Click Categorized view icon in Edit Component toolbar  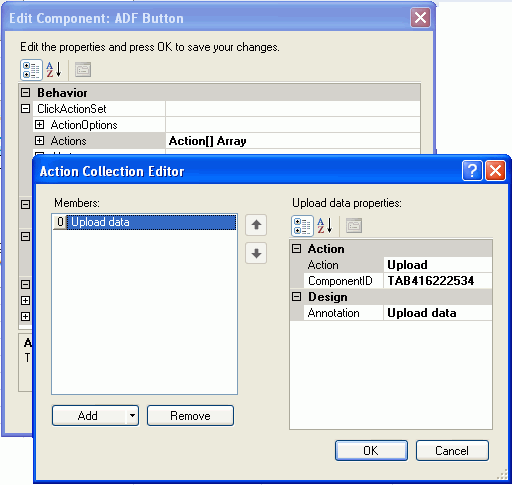(x=31, y=70)
